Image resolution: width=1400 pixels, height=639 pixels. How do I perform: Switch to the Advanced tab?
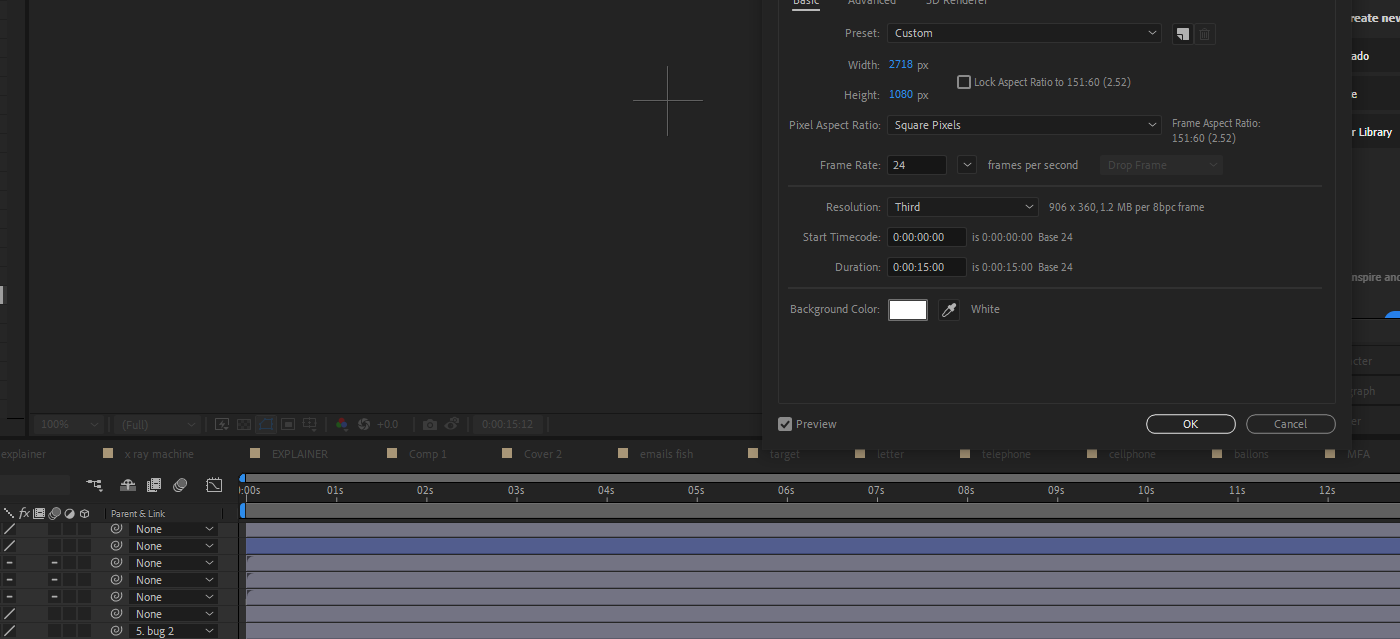(x=871, y=4)
